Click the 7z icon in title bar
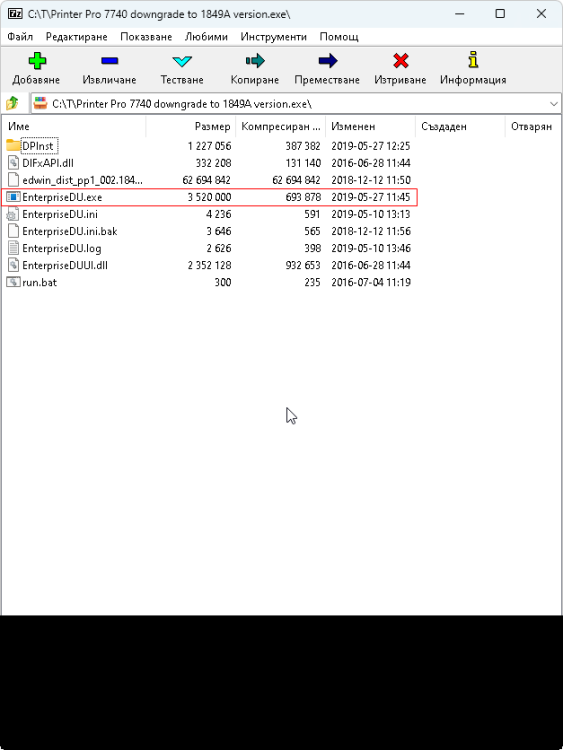The width and height of the screenshot is (563, 750). 15,14
